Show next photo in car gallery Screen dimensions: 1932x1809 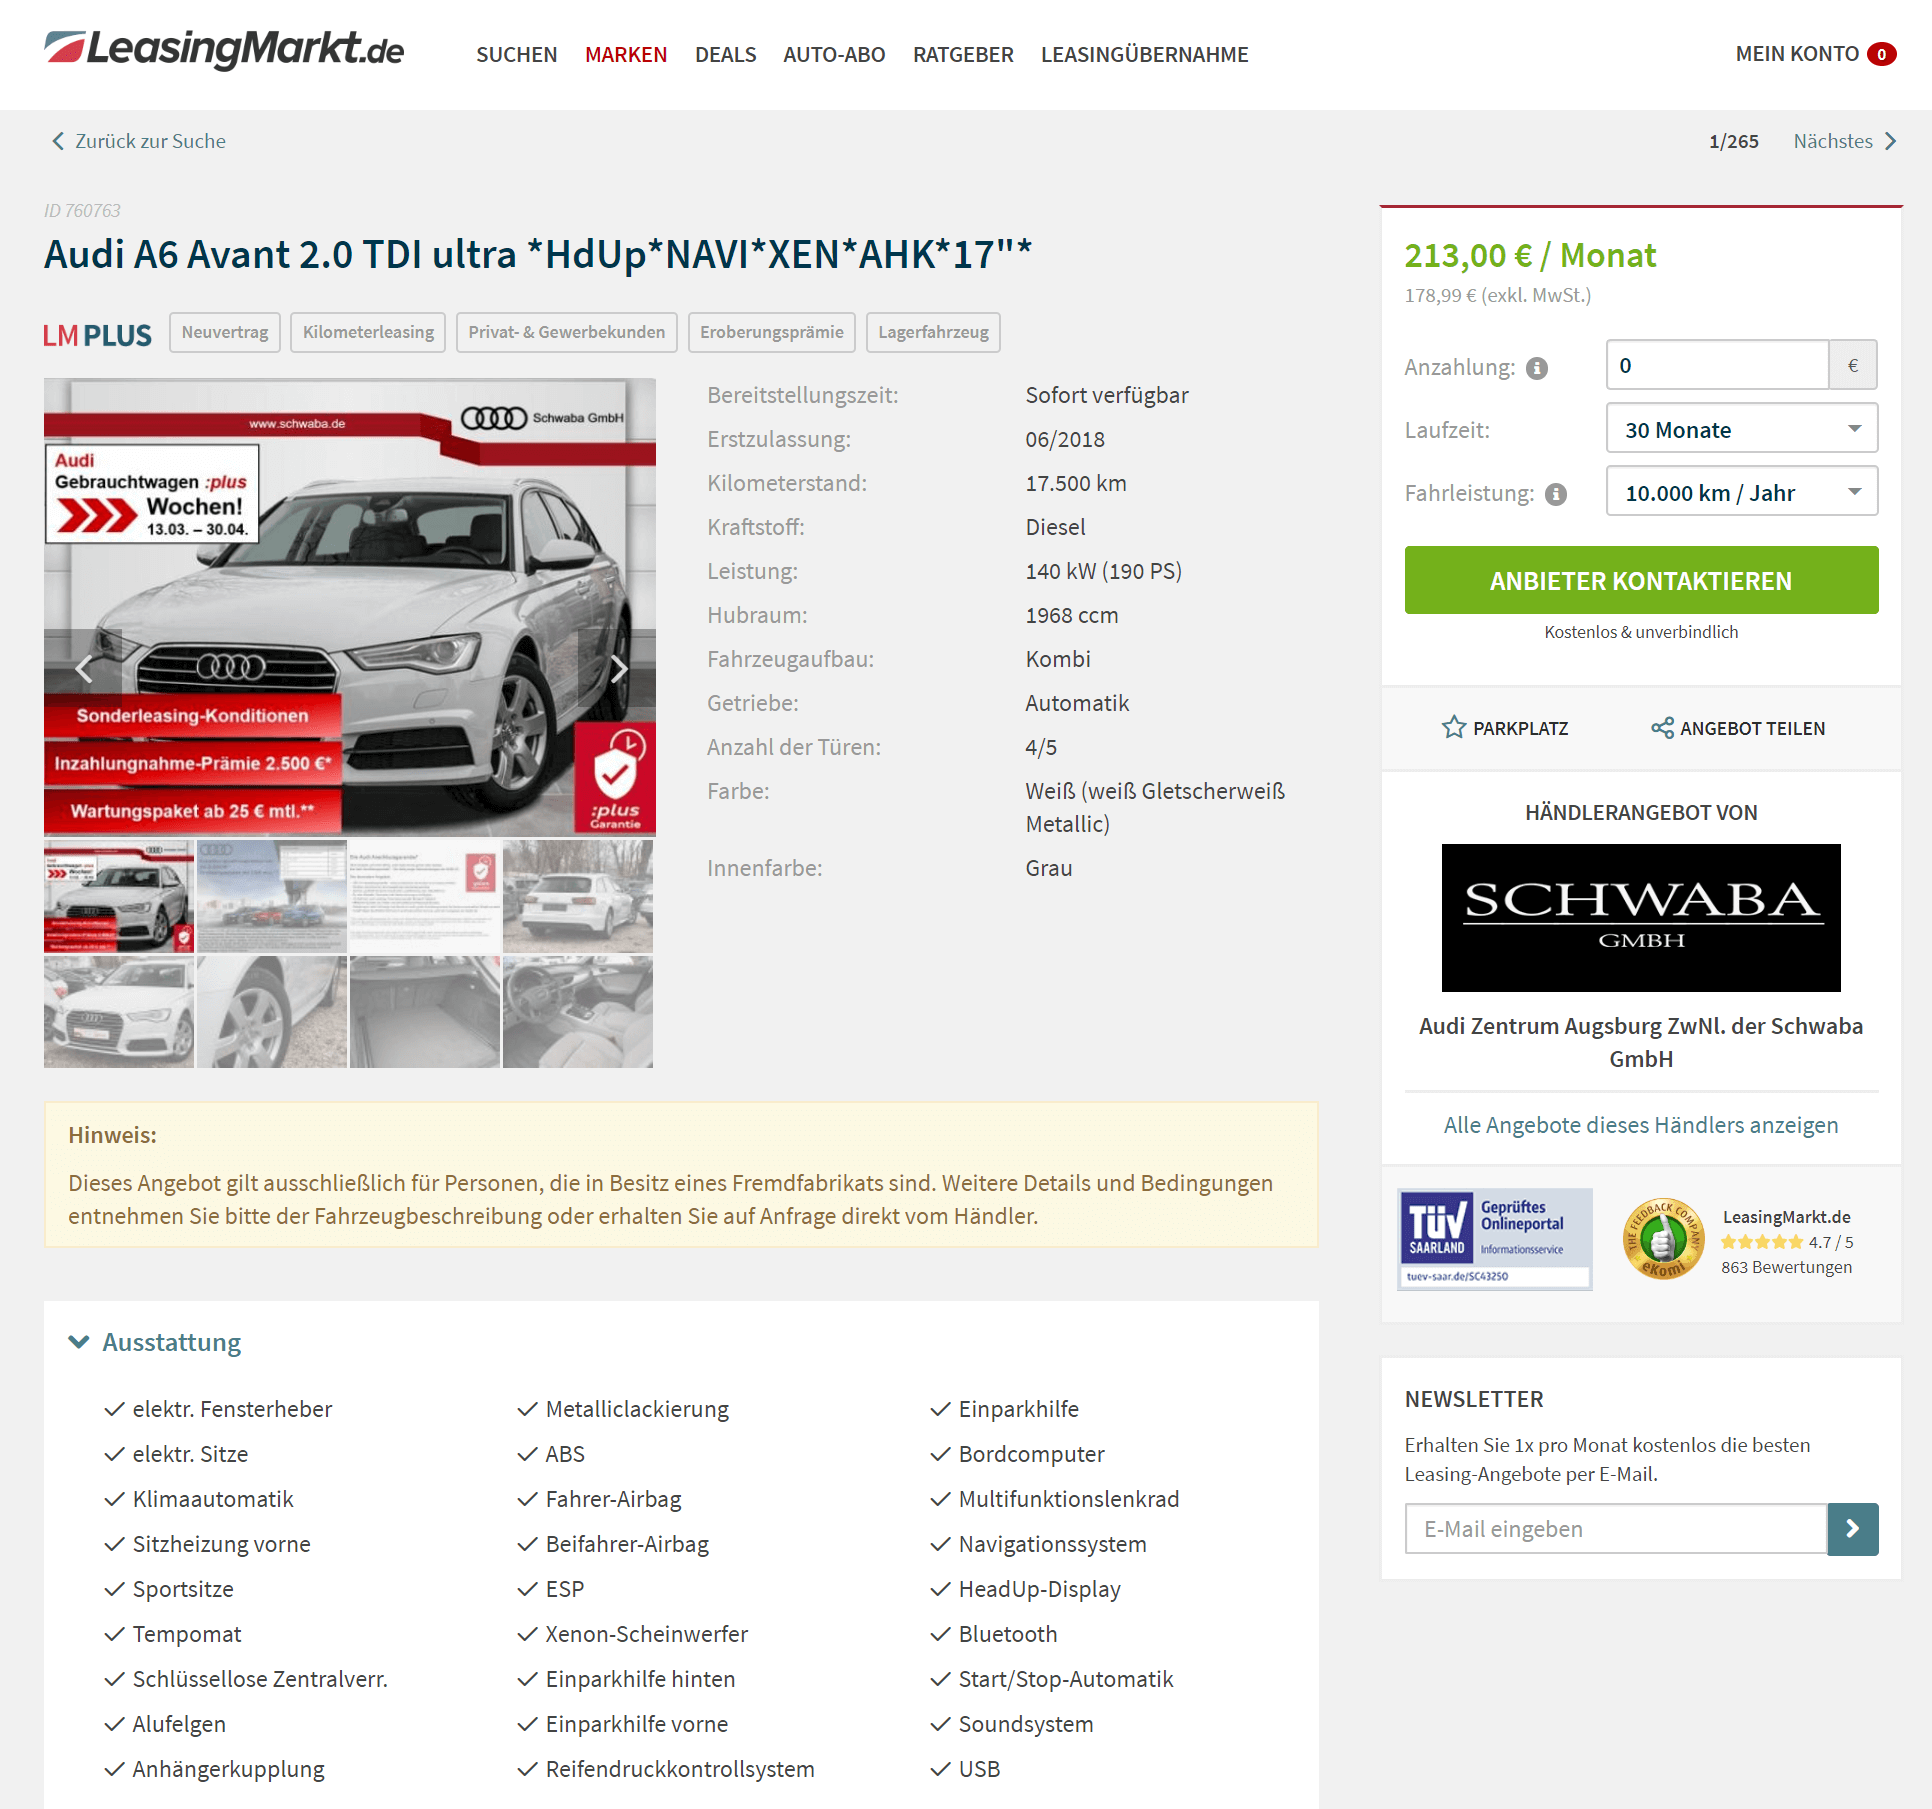[617, 668]
